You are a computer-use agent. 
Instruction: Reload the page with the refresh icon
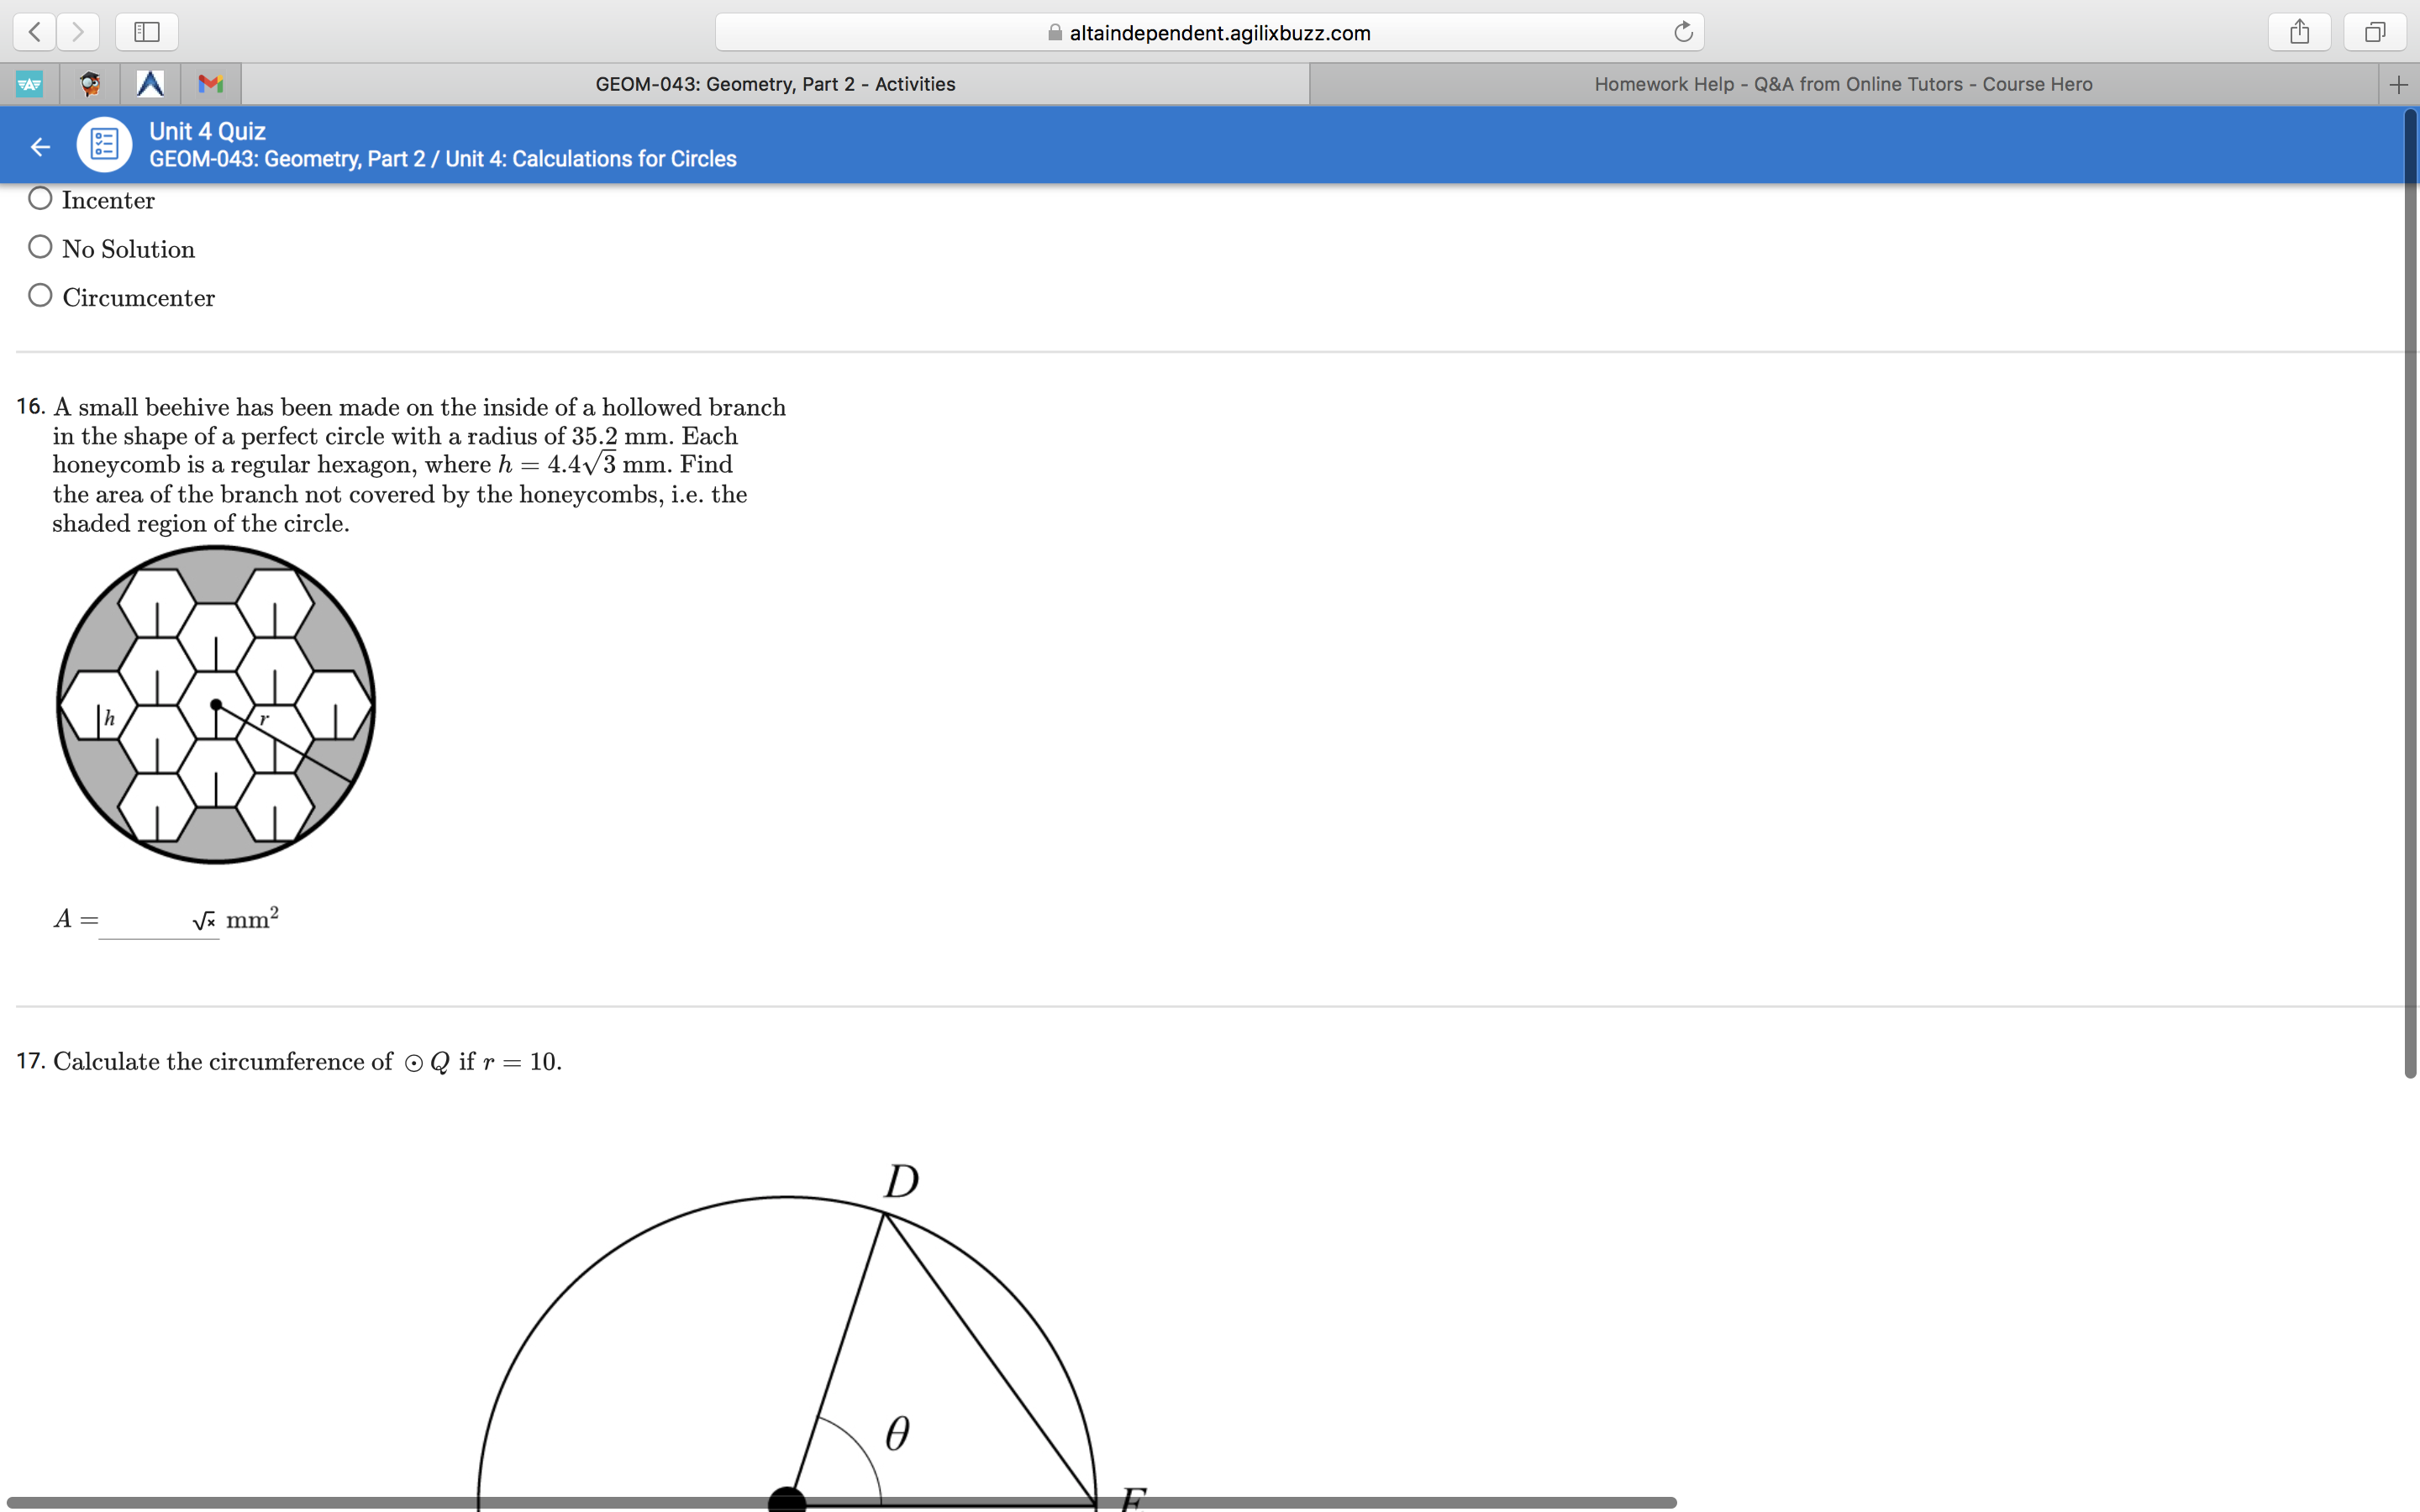1681,31
